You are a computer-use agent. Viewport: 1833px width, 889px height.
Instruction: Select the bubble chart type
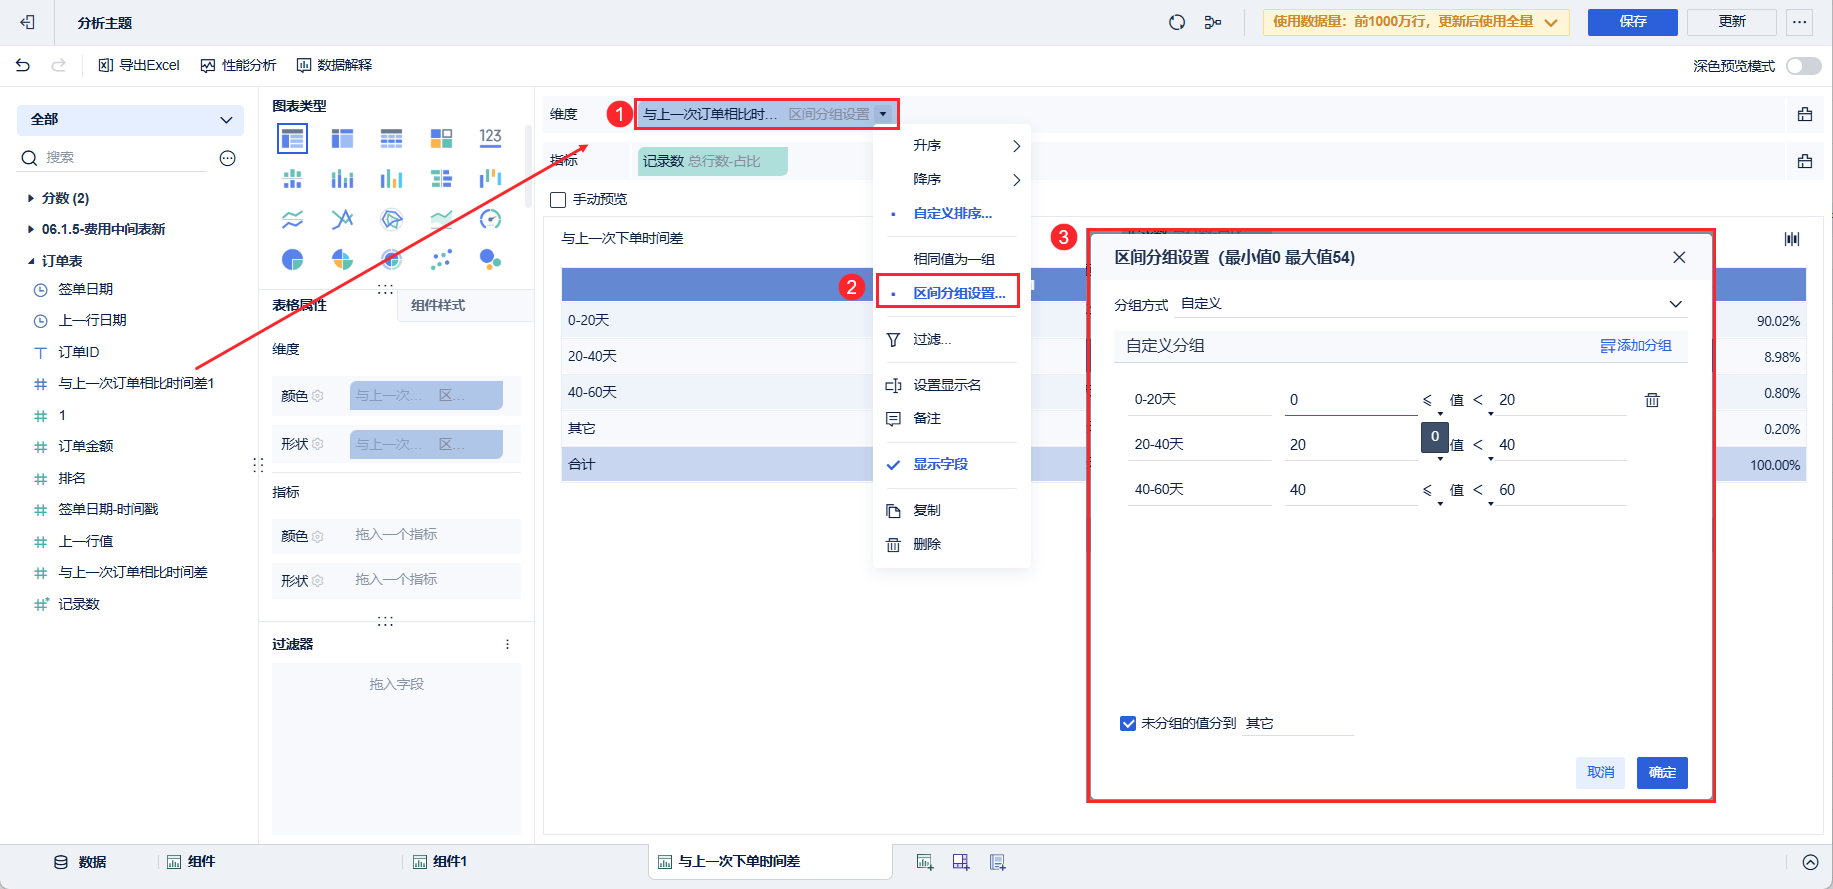pyautogui.click(x=490, y=260)
